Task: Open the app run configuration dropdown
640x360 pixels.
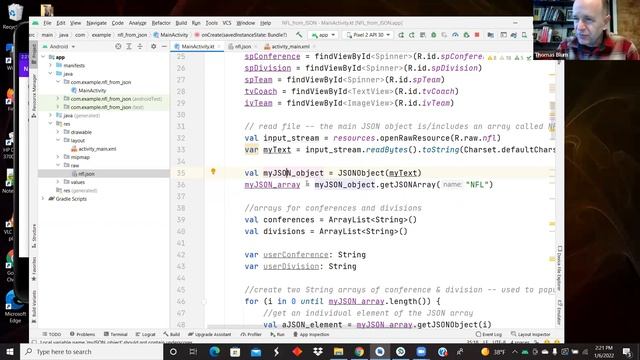Action: coord(323,35)
